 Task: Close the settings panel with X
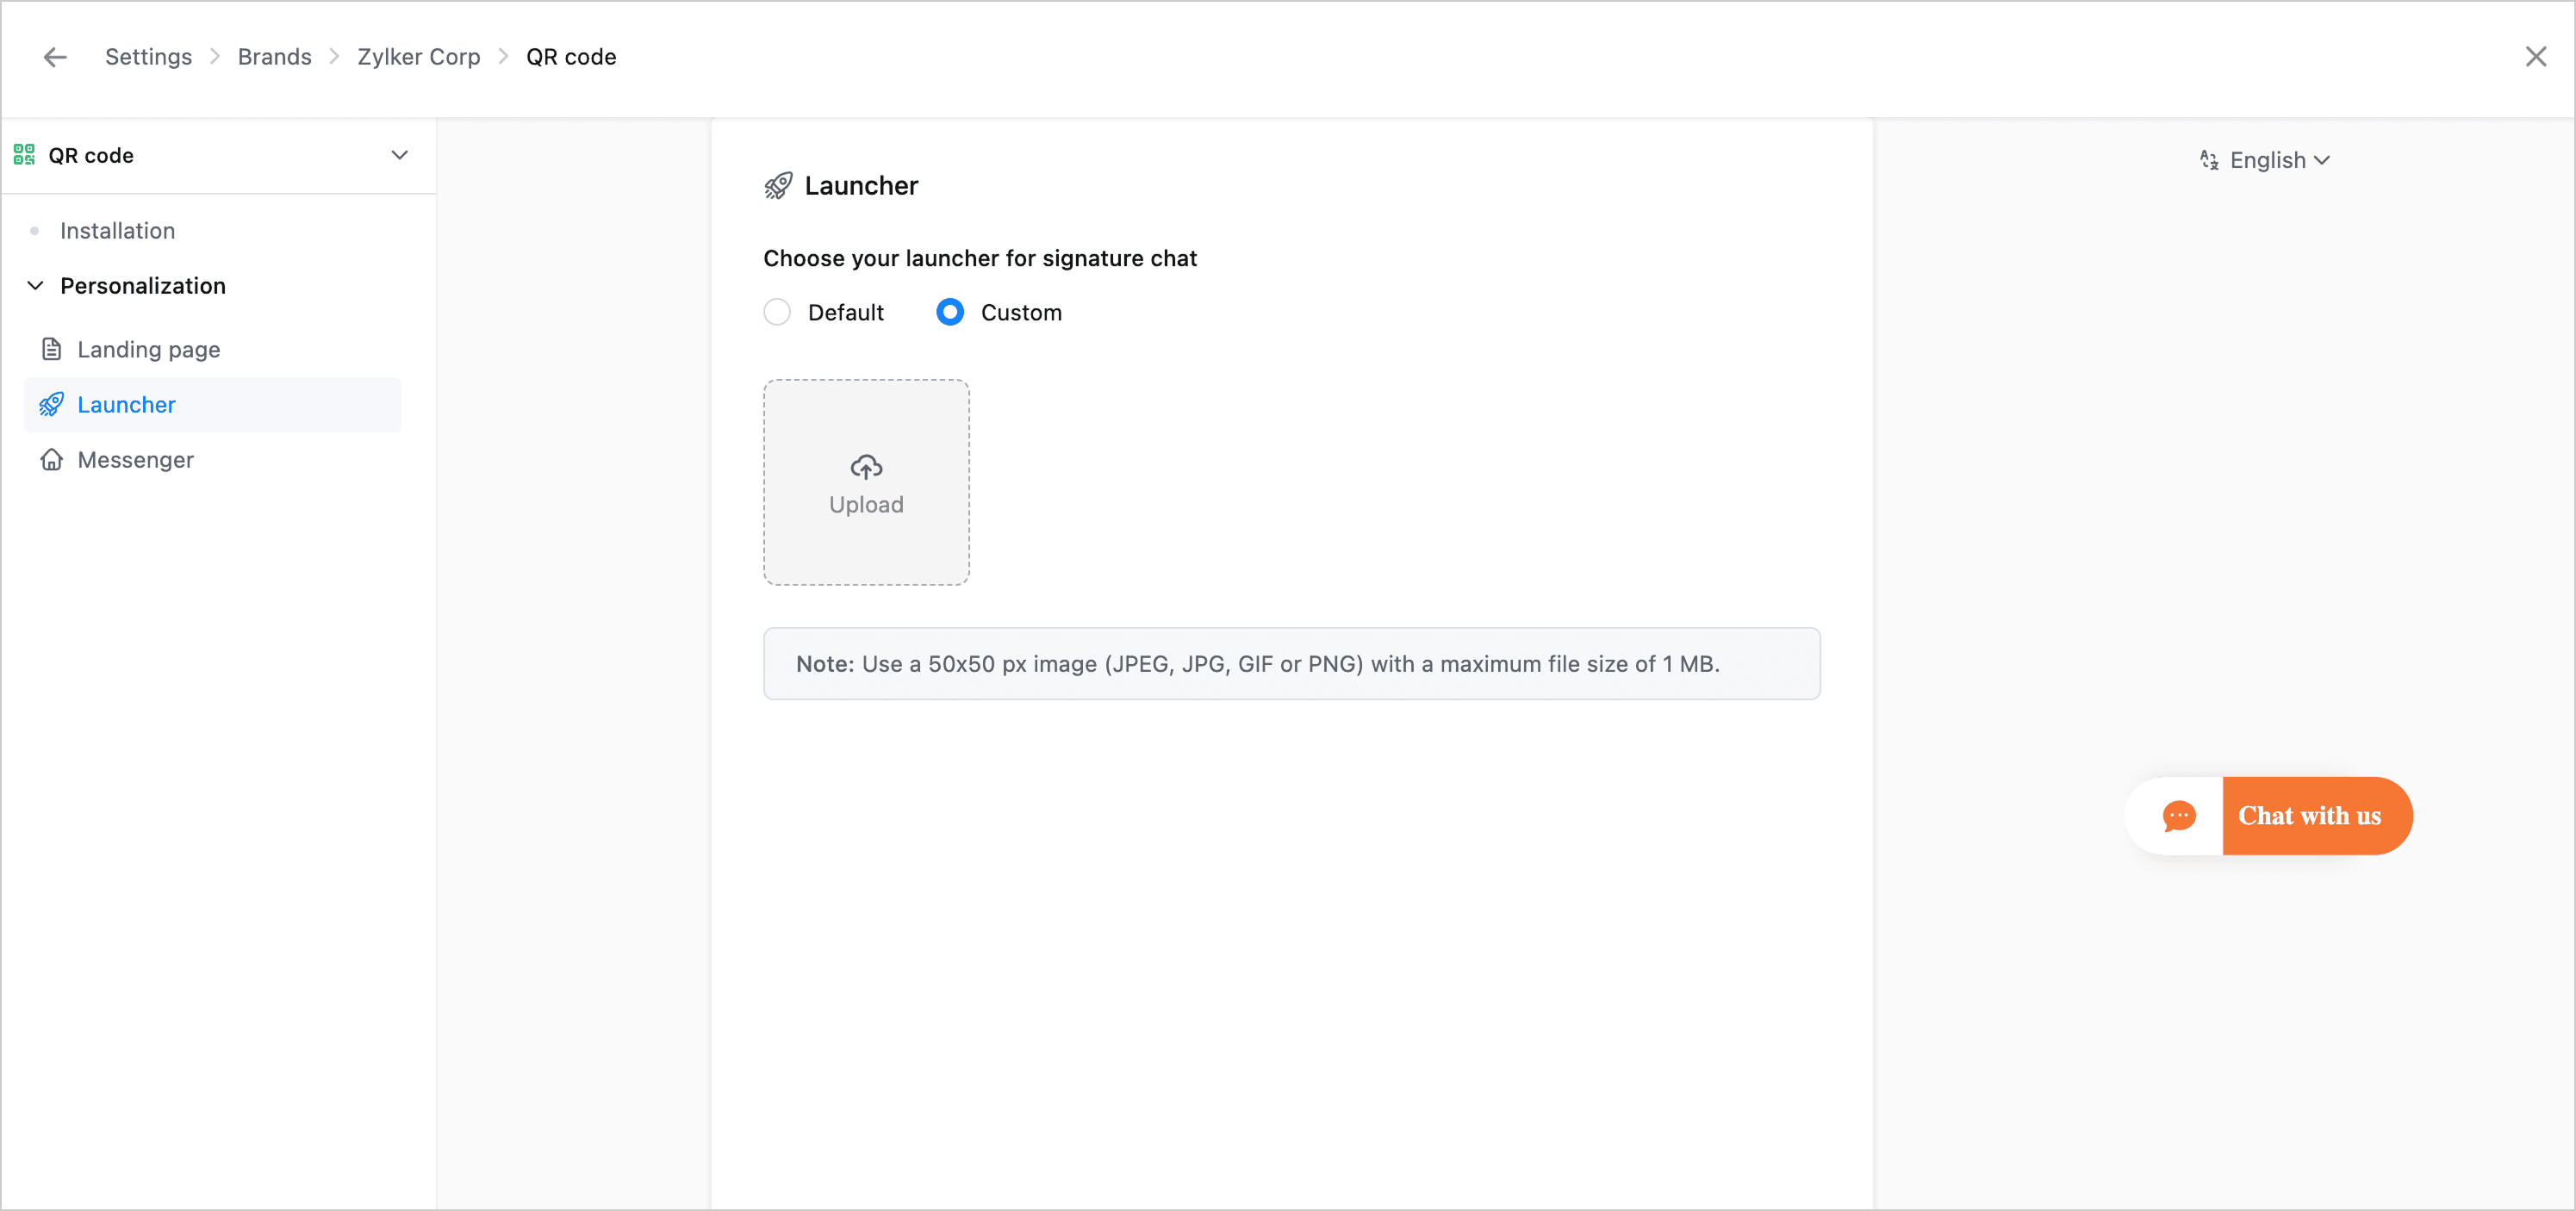2535,57
